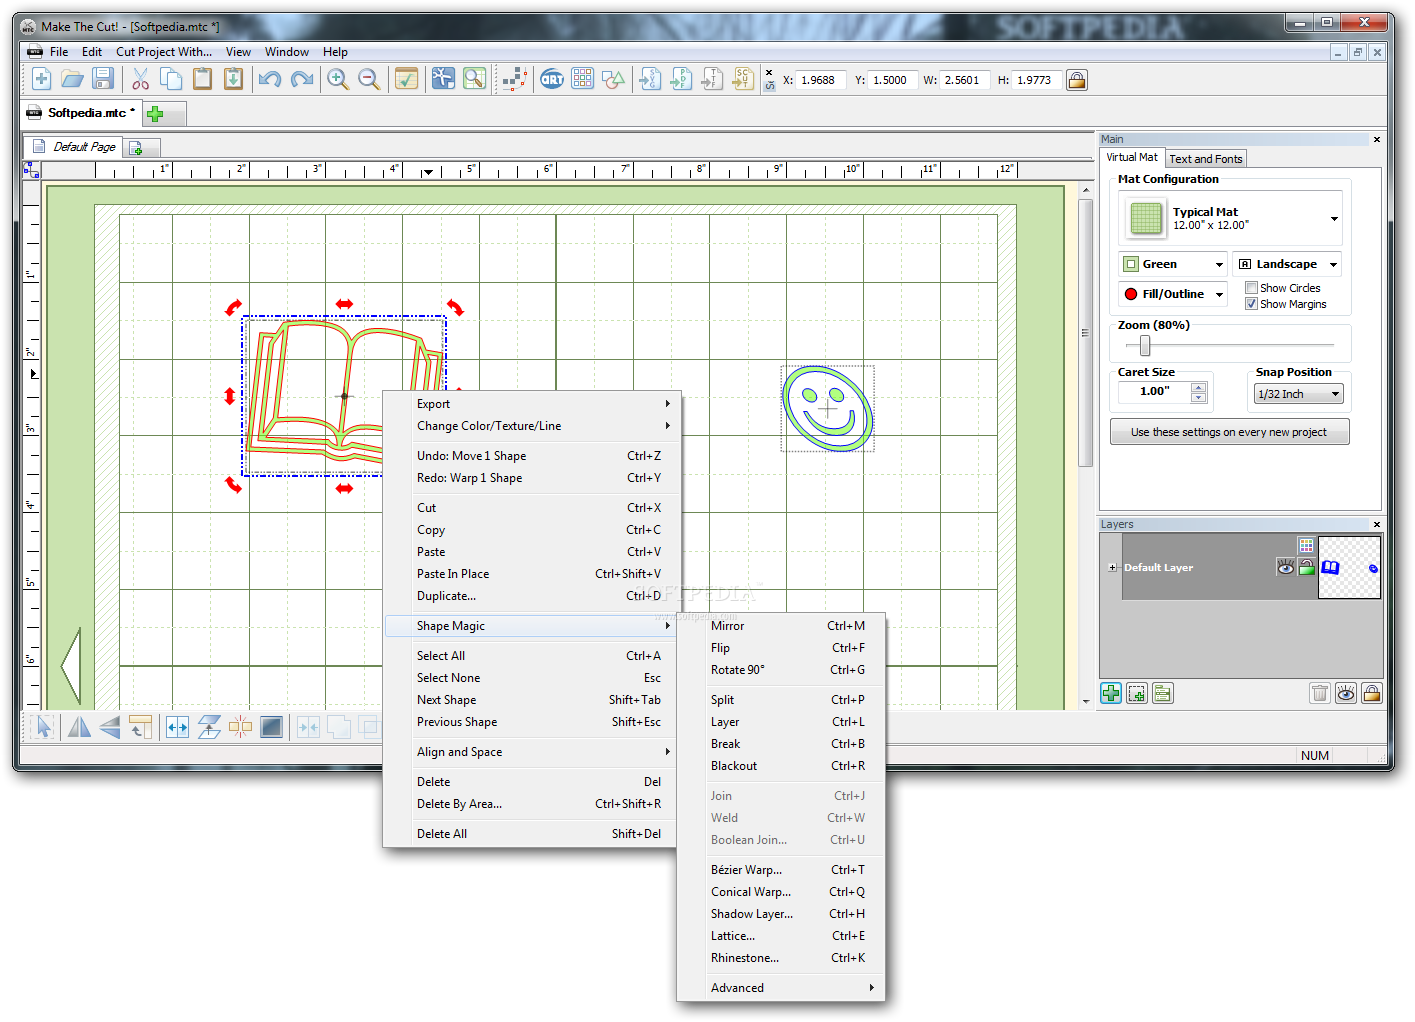The height and width of the screenshot is (1022, 1415).
Task: Choose Duplicate... from context menu
Action: click(532, 596)
